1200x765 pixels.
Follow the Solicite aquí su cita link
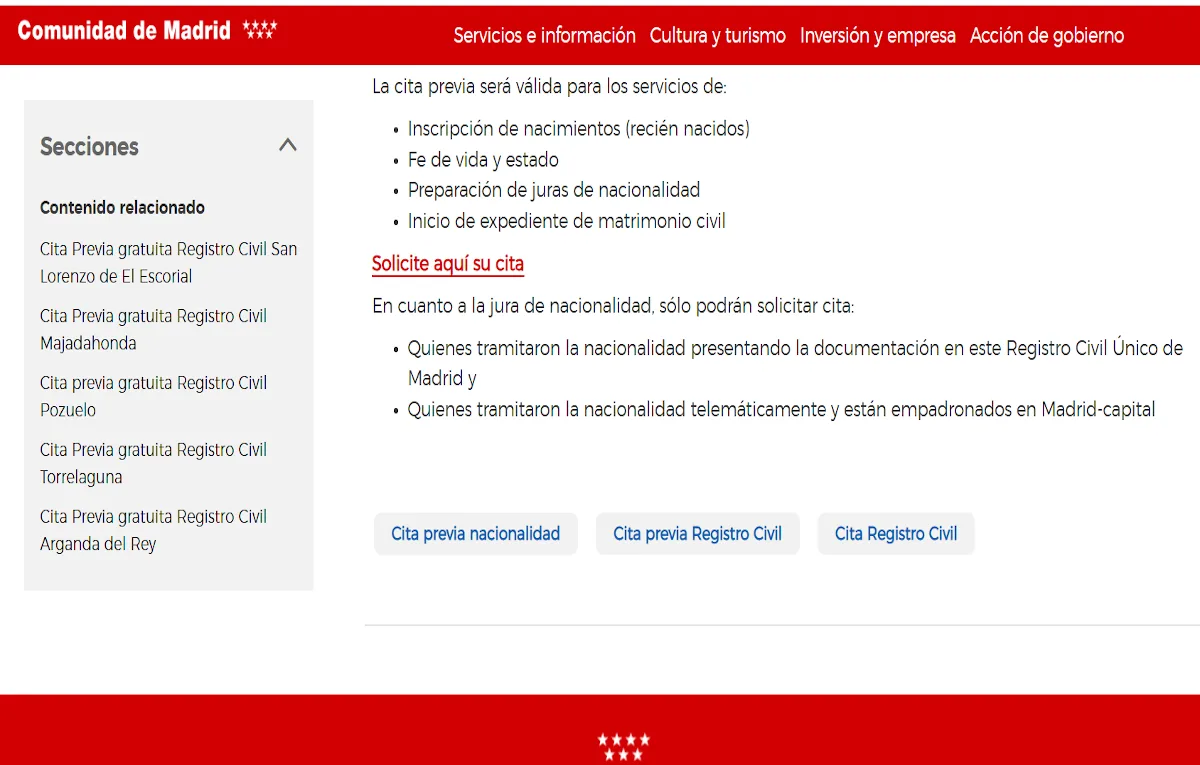[x=447, y=264]
